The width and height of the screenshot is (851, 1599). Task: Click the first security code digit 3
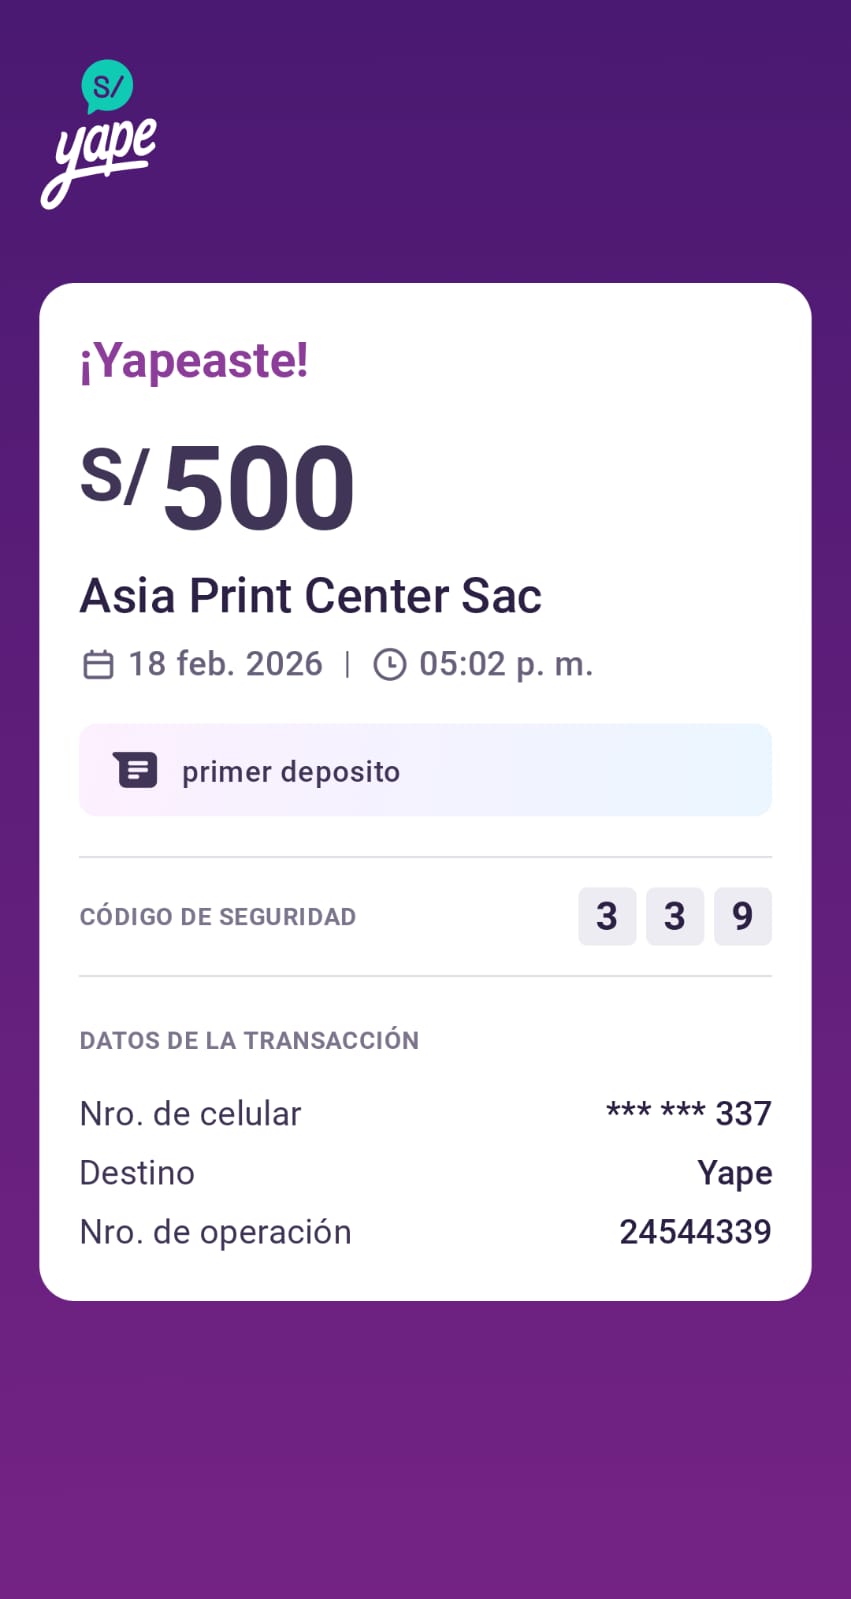point(607,916)
